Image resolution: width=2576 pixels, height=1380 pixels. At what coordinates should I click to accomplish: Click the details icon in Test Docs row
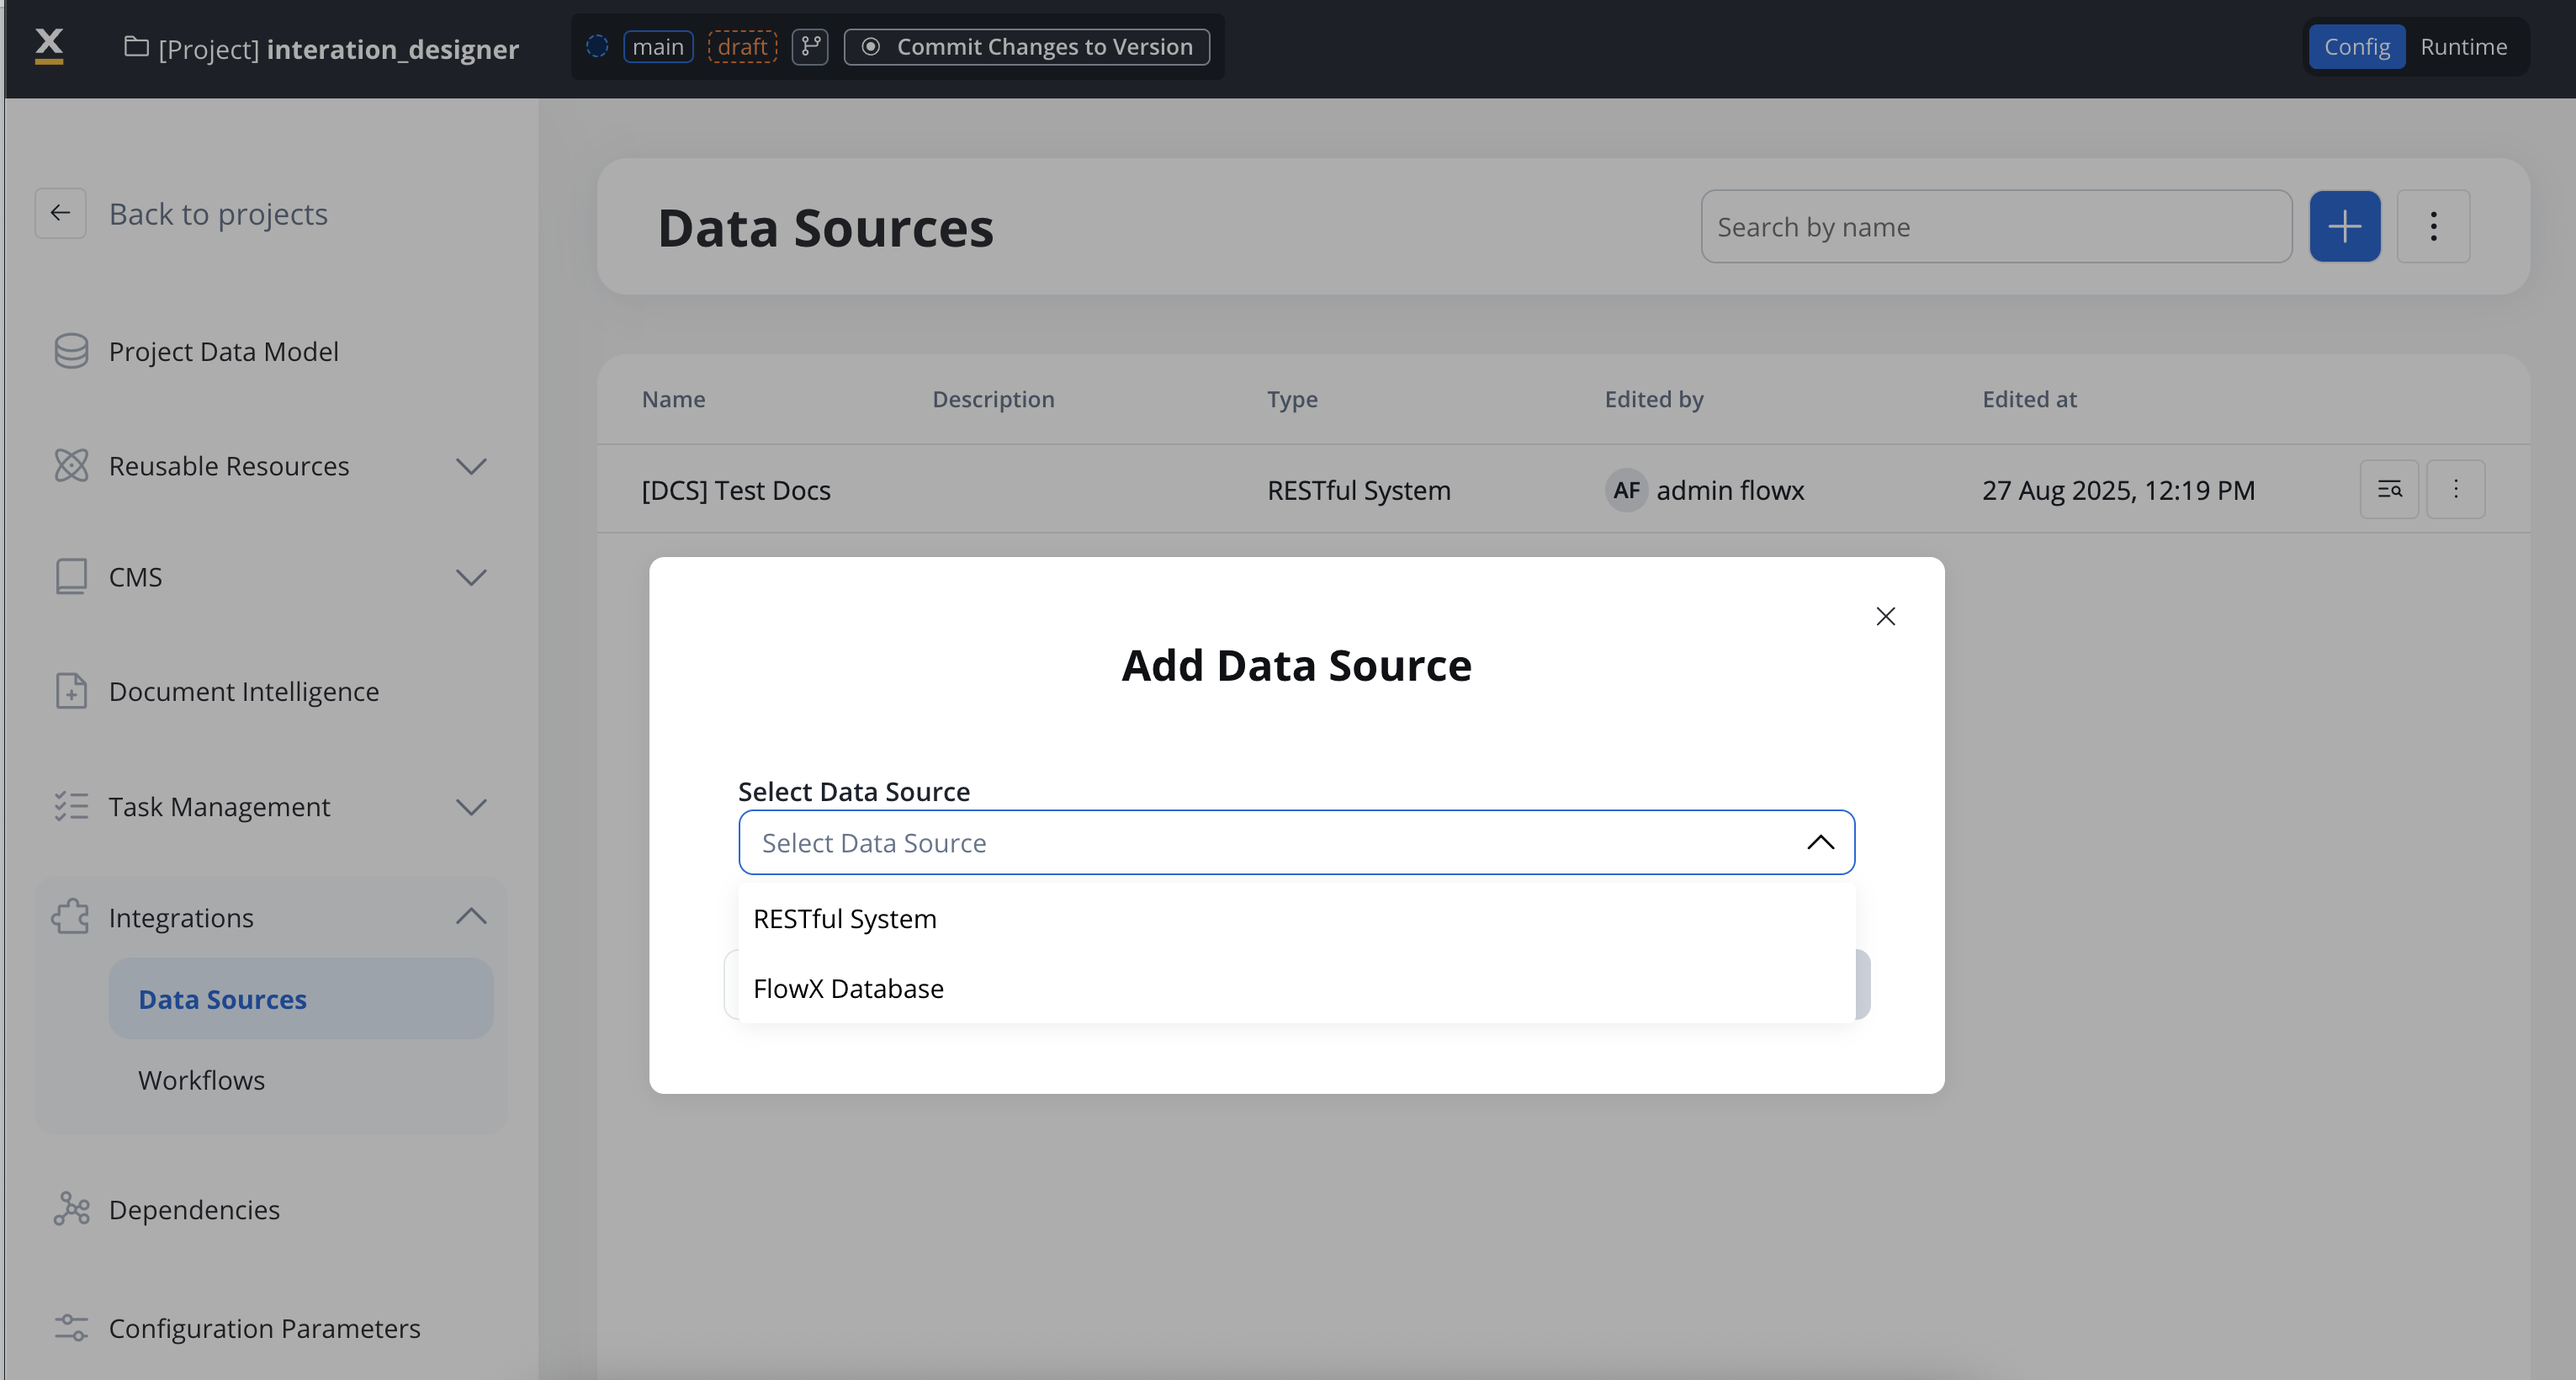2388,490
